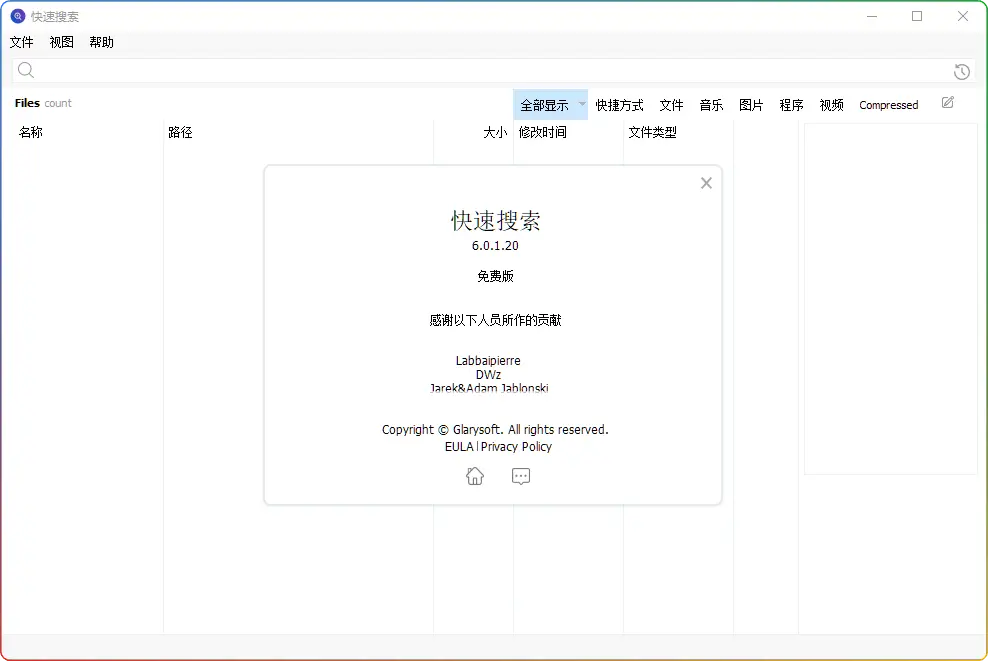
Task: Select the 文件 filter tab
Action: (x=672, y=105)
